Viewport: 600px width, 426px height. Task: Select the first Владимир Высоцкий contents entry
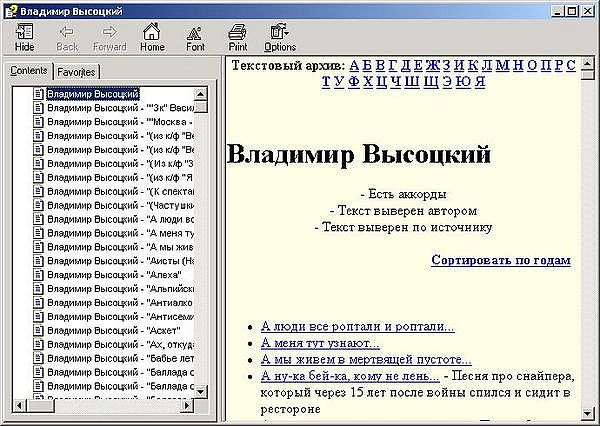(x=93, y=94)
